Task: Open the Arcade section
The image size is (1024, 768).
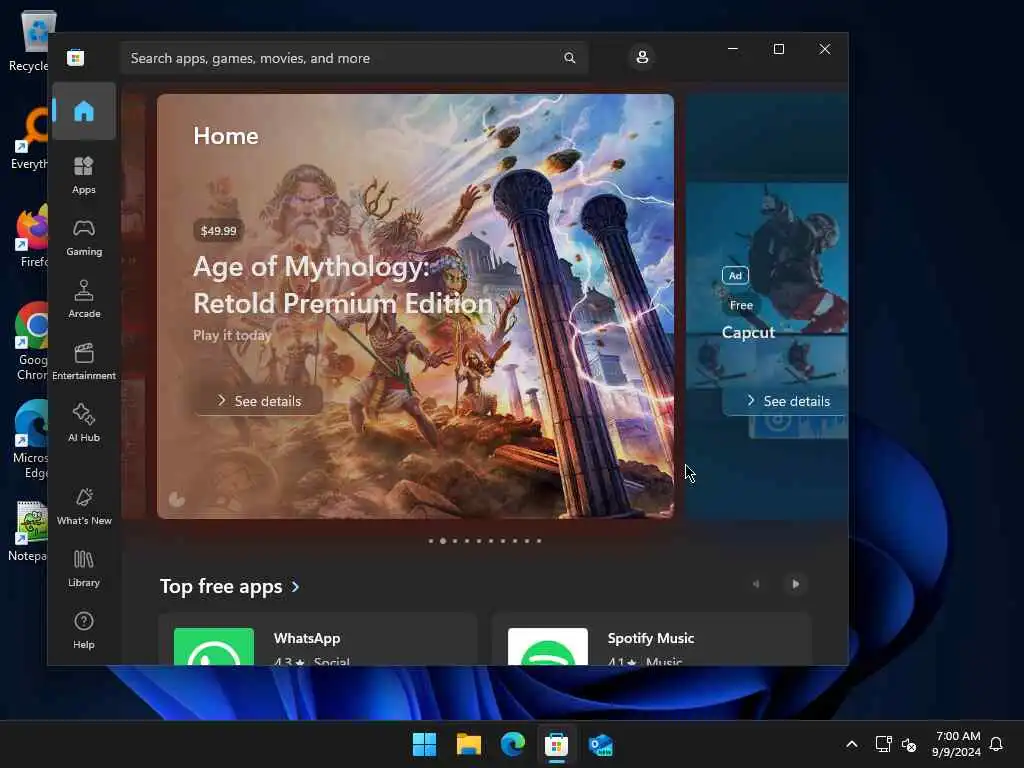Action: point(84,300)
